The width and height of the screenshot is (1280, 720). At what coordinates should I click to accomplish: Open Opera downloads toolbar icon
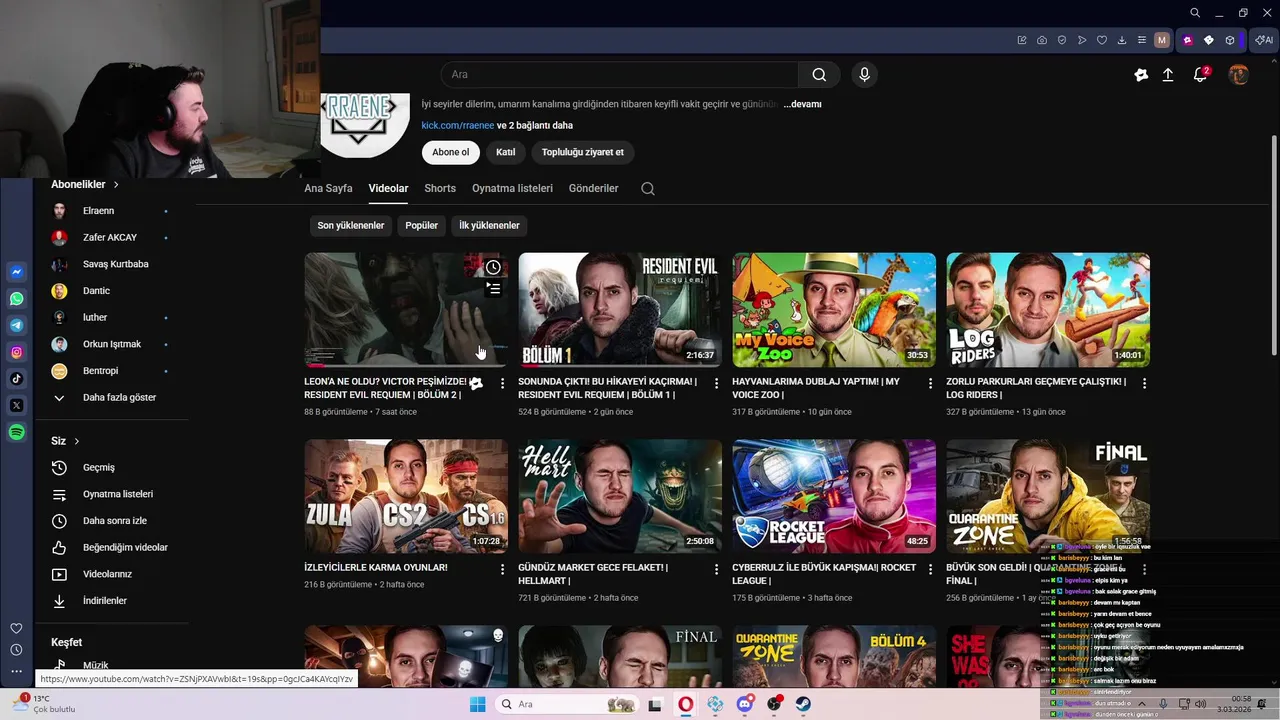point(1122,40)
